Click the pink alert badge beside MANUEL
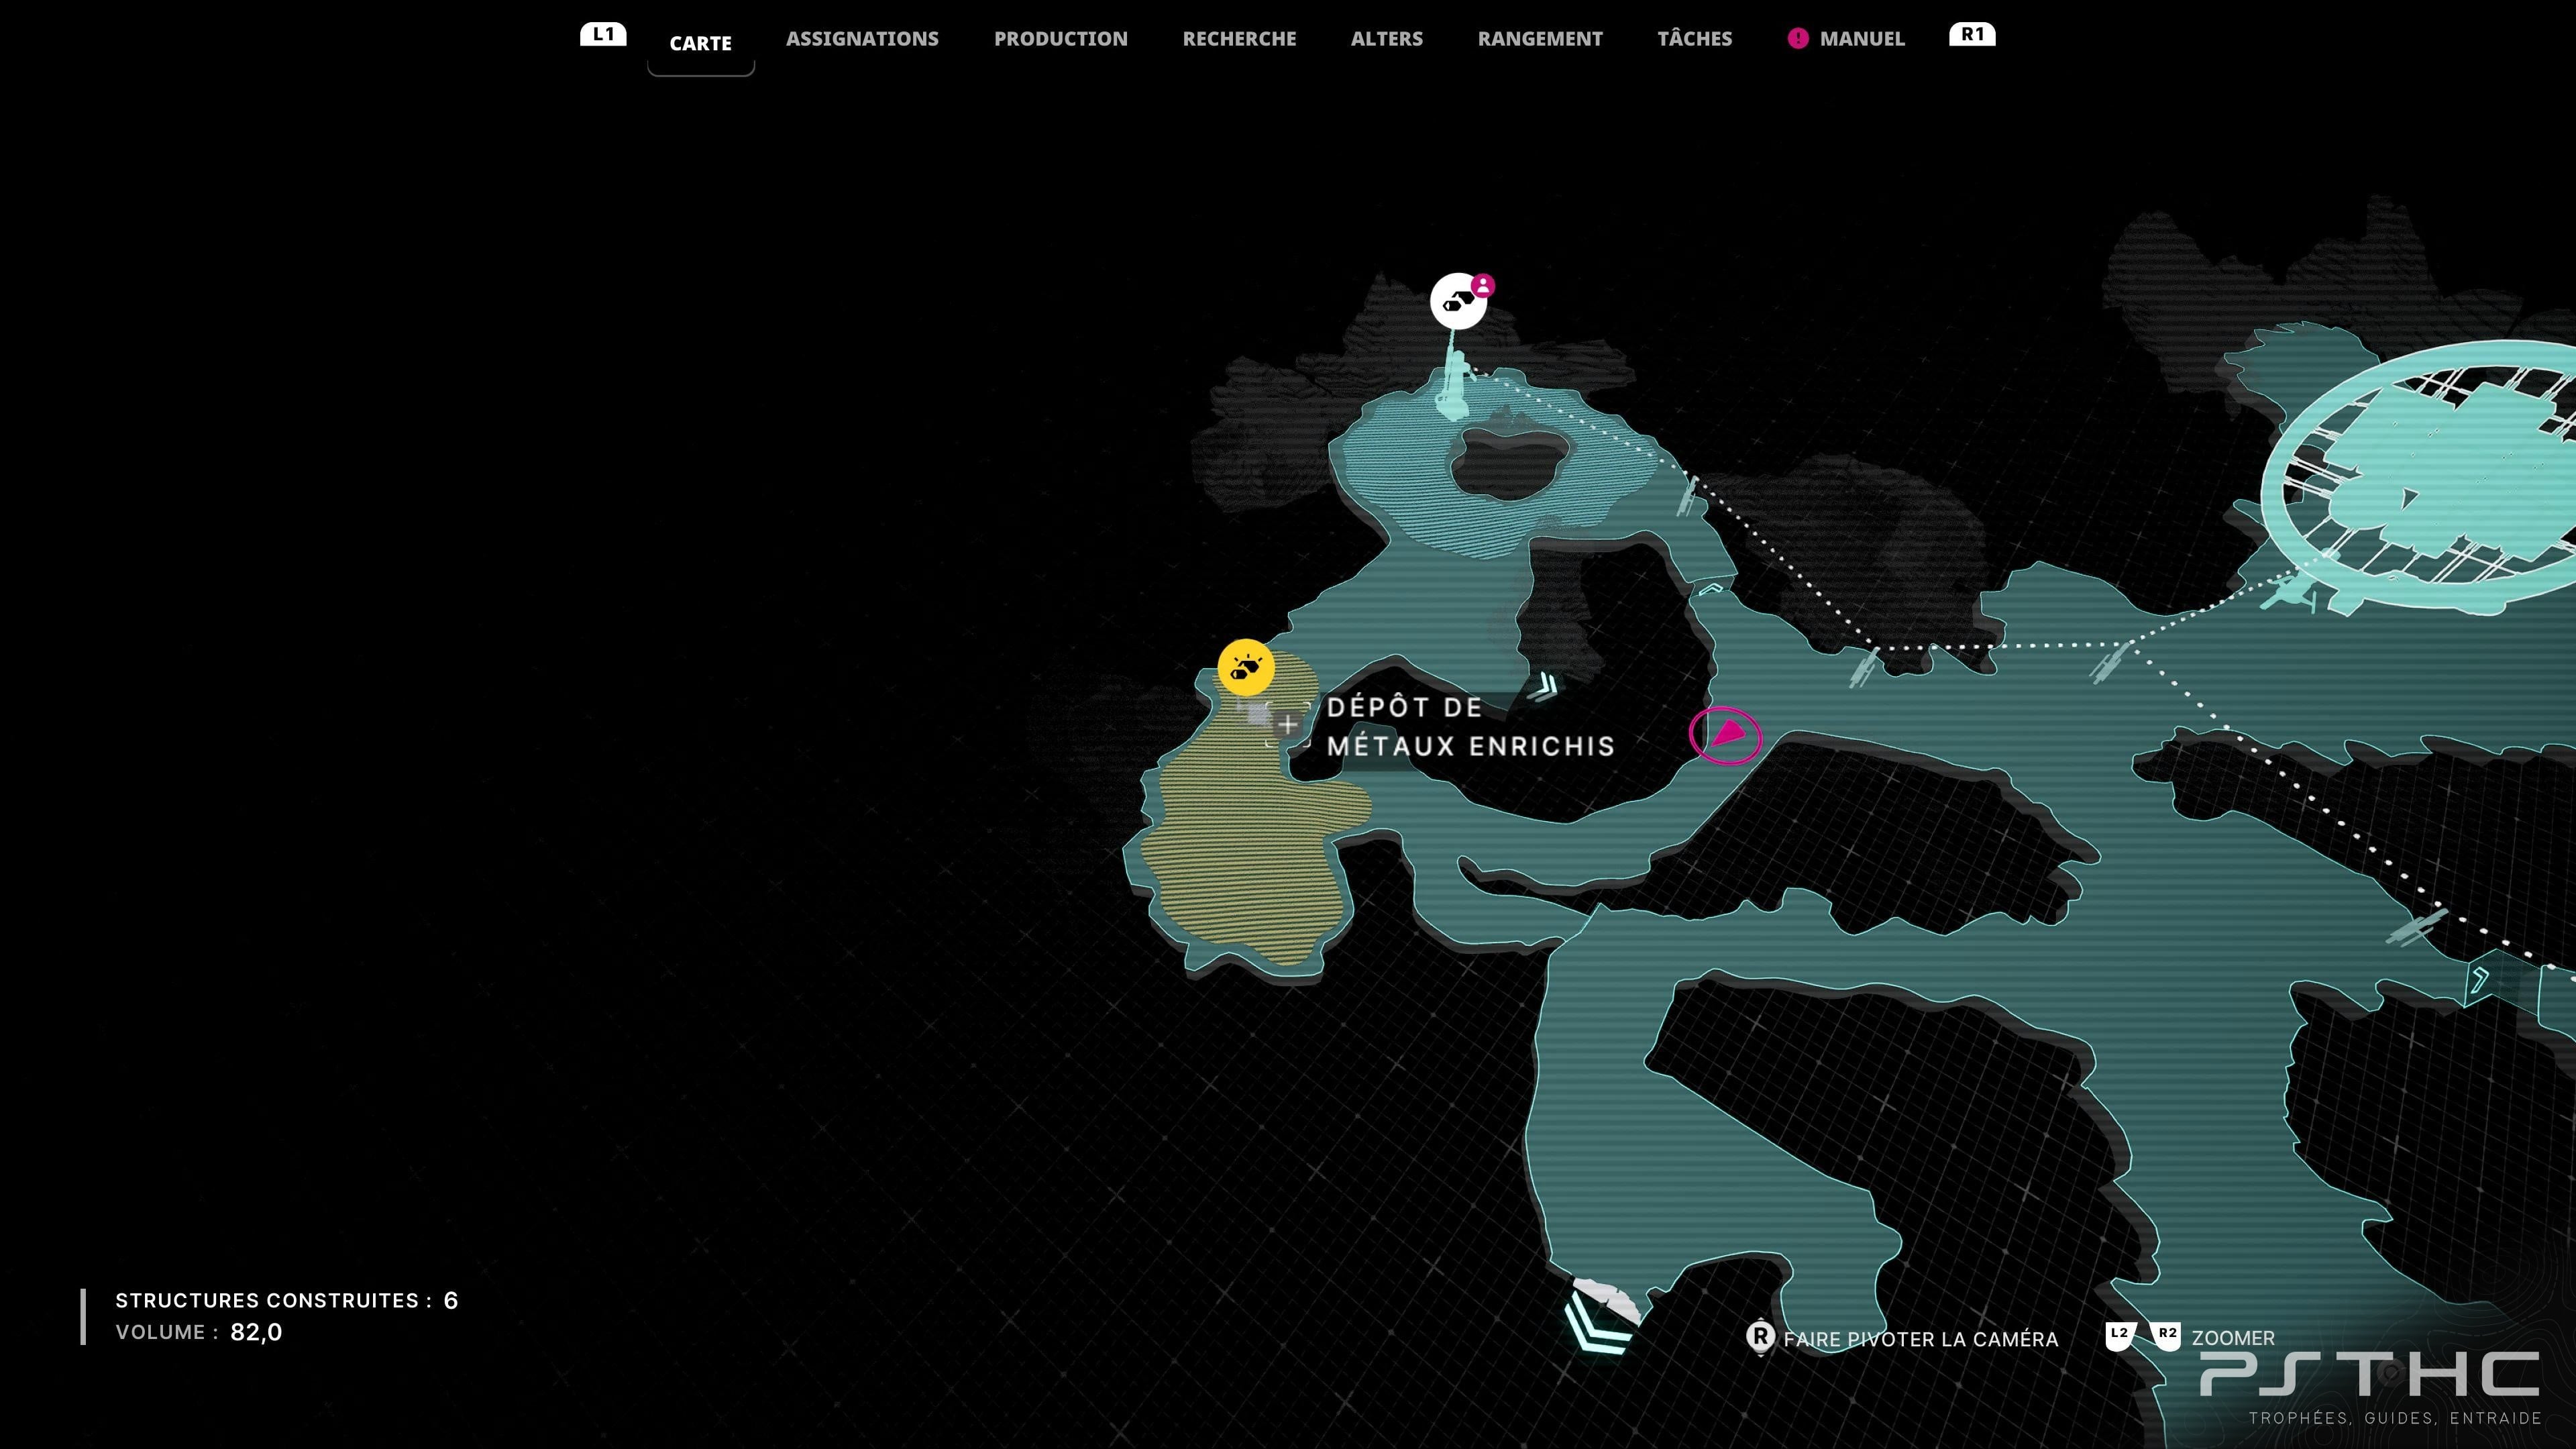 [x=1798, y=39]
